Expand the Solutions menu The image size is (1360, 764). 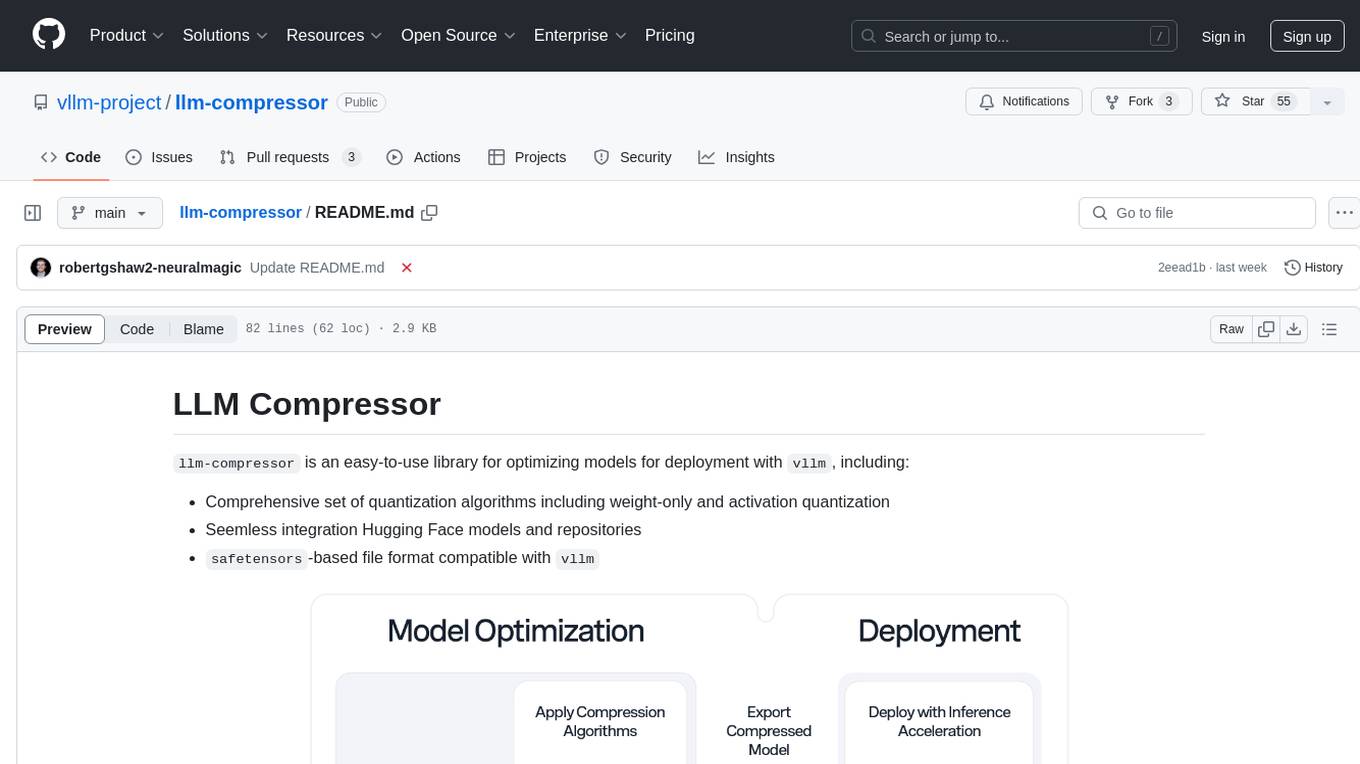pyautogui.click(x=225, y=35)
